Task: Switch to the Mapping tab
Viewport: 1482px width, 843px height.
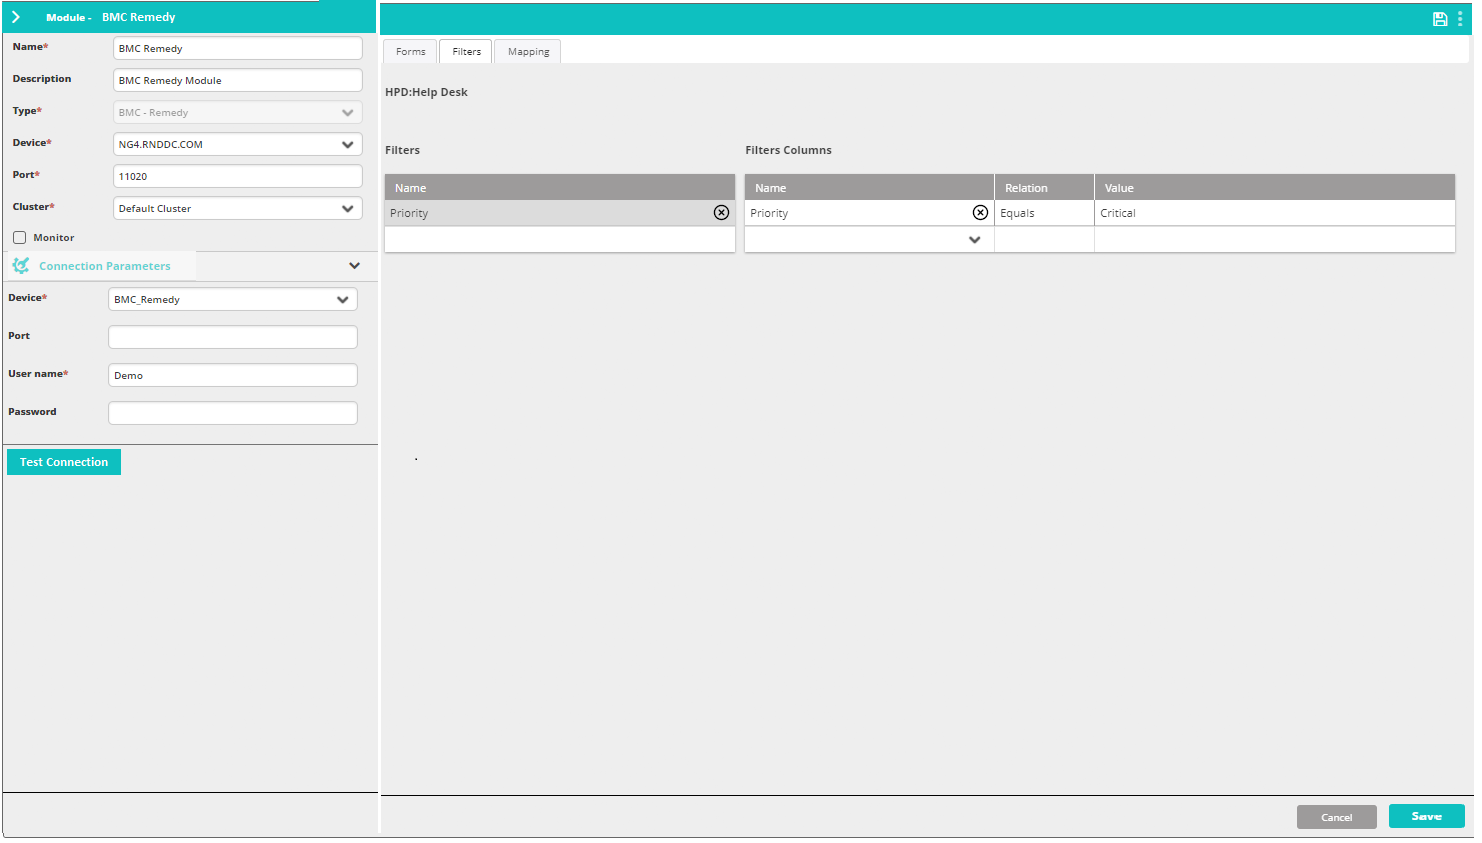Action: coord(528,52)
